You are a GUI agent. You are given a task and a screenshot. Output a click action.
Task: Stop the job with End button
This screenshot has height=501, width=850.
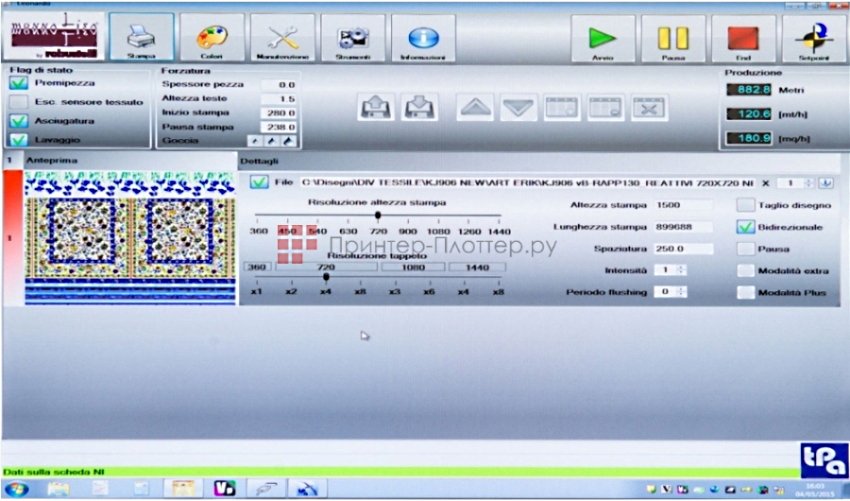744,38
